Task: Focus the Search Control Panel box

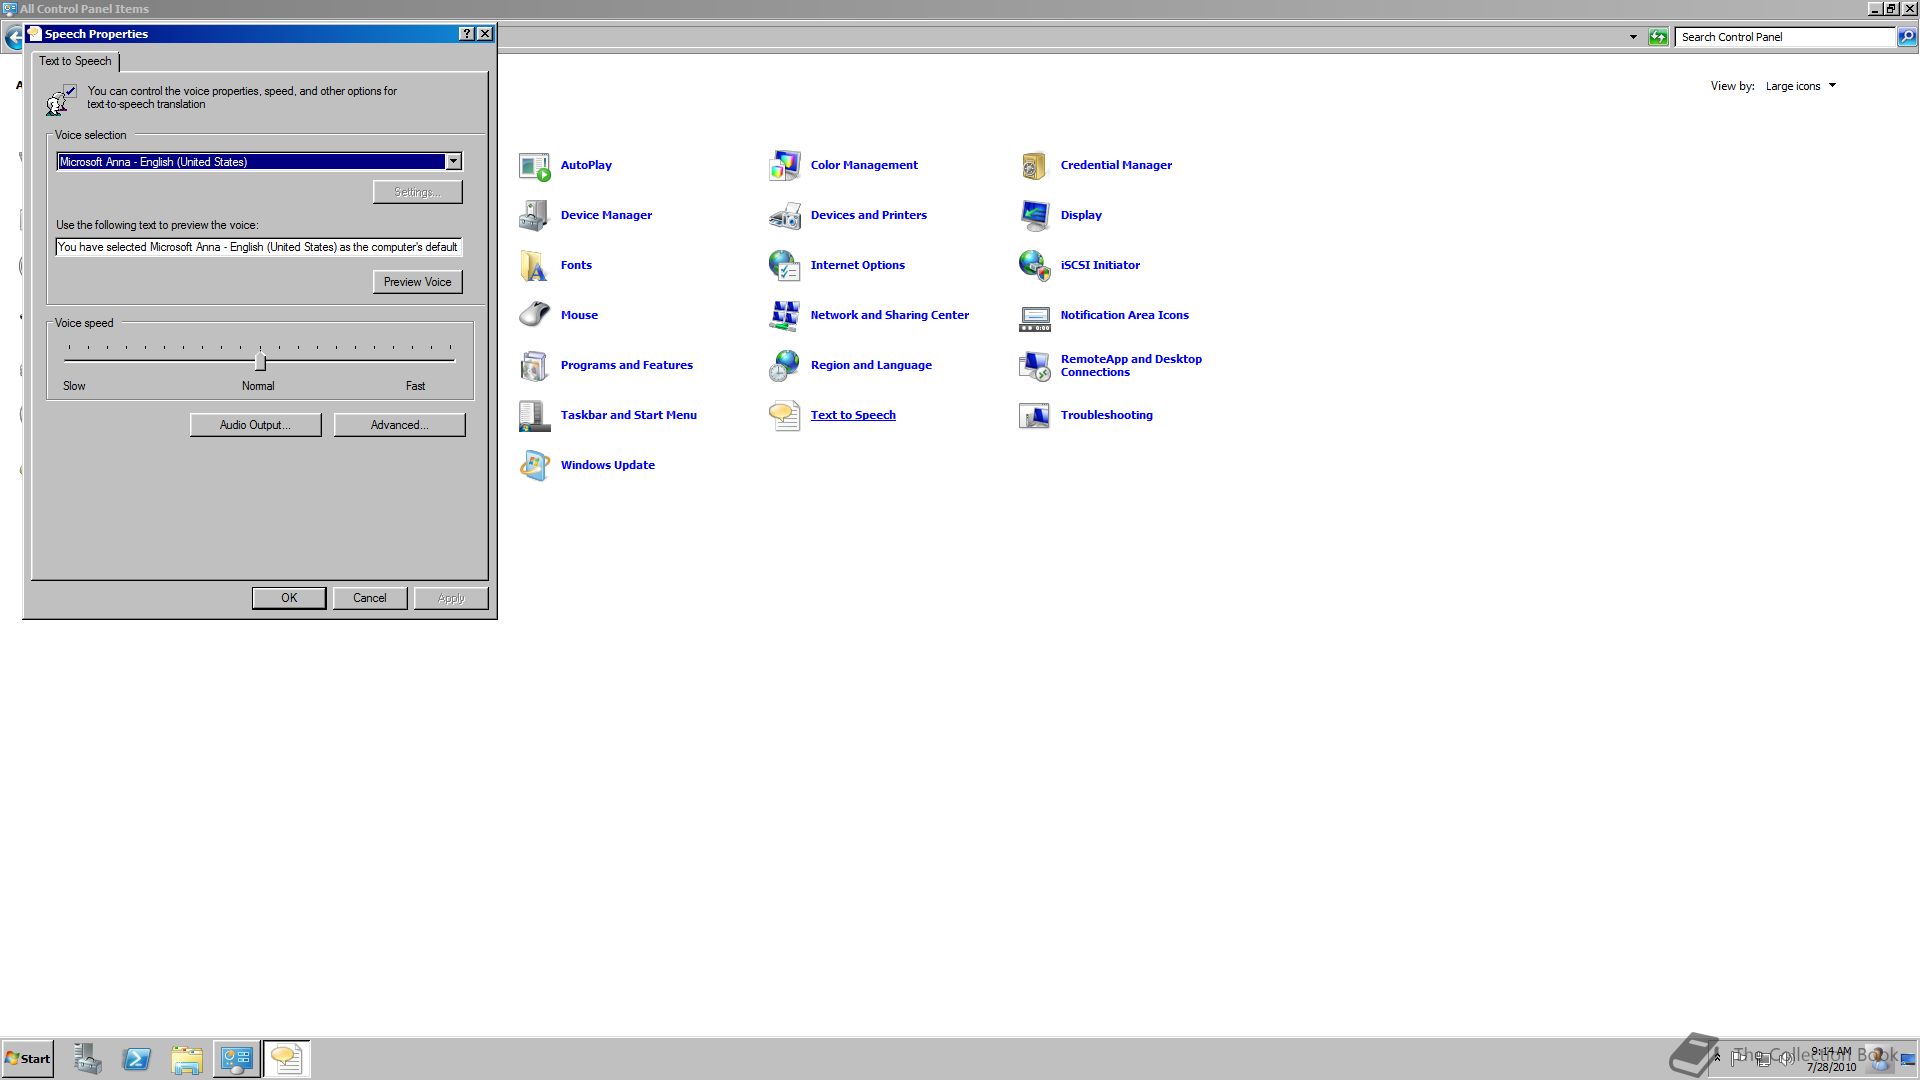Action: (x=1785, y=37)
